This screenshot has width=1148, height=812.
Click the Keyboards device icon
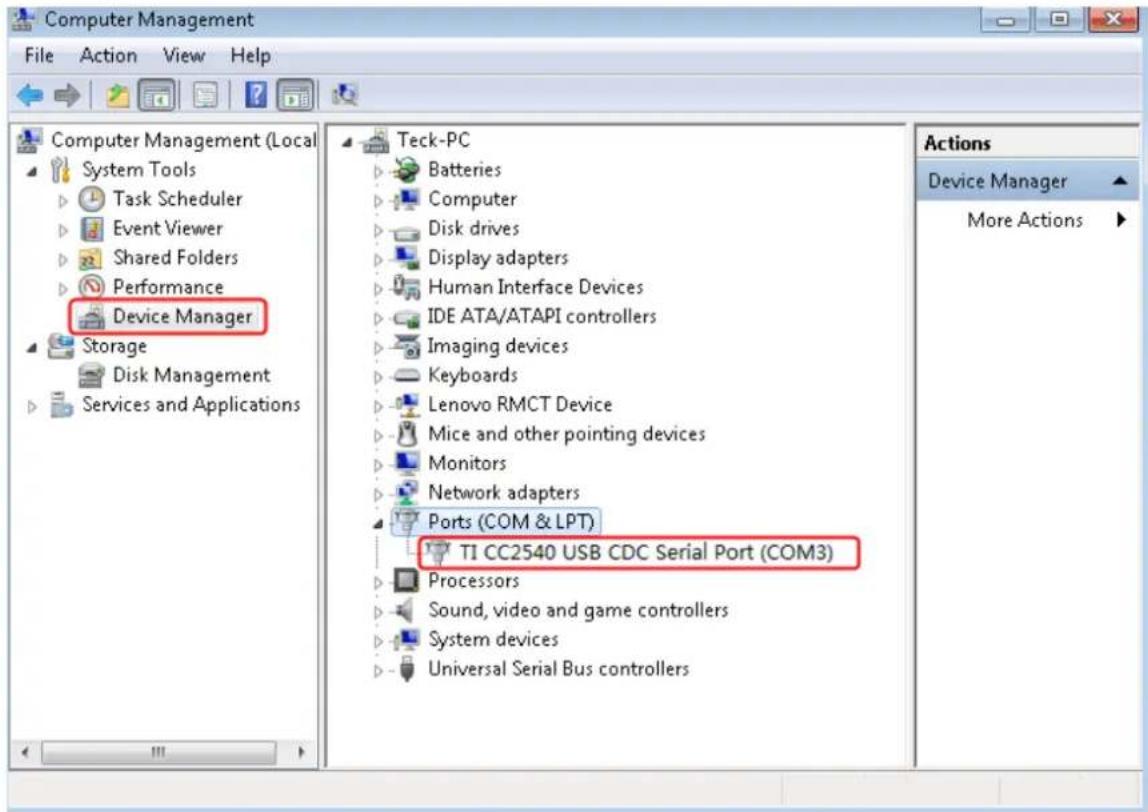[x=406, y=376]
